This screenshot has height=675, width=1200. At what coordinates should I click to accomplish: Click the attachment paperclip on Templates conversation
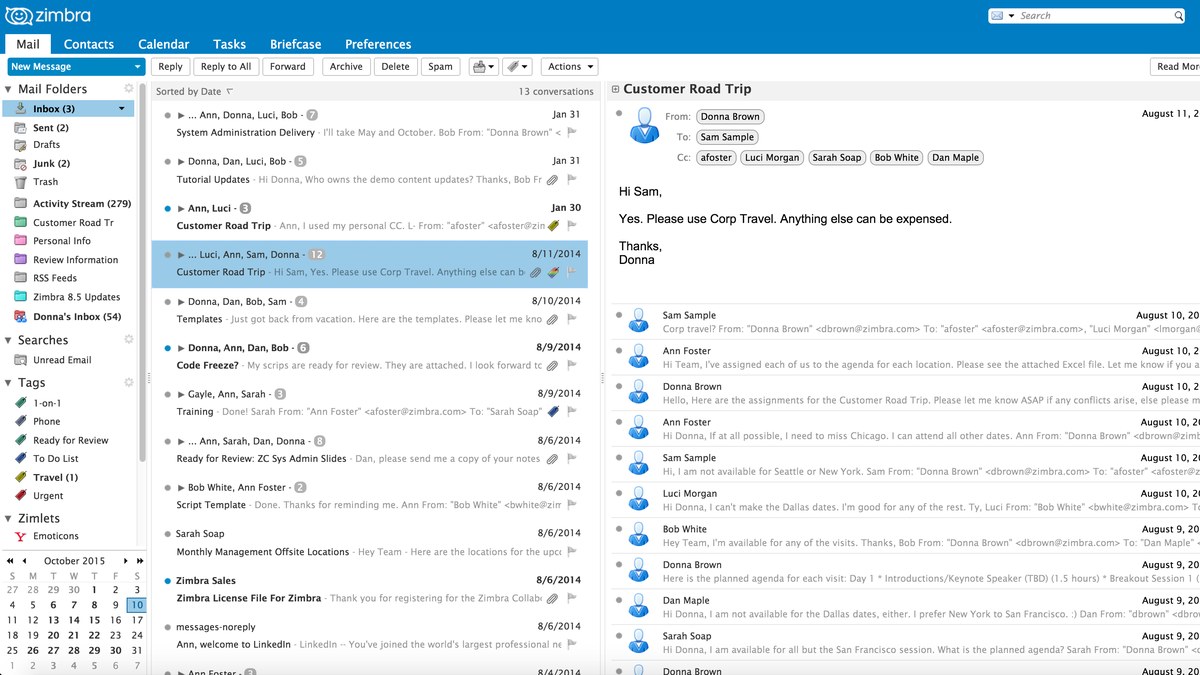click(551, 319)
